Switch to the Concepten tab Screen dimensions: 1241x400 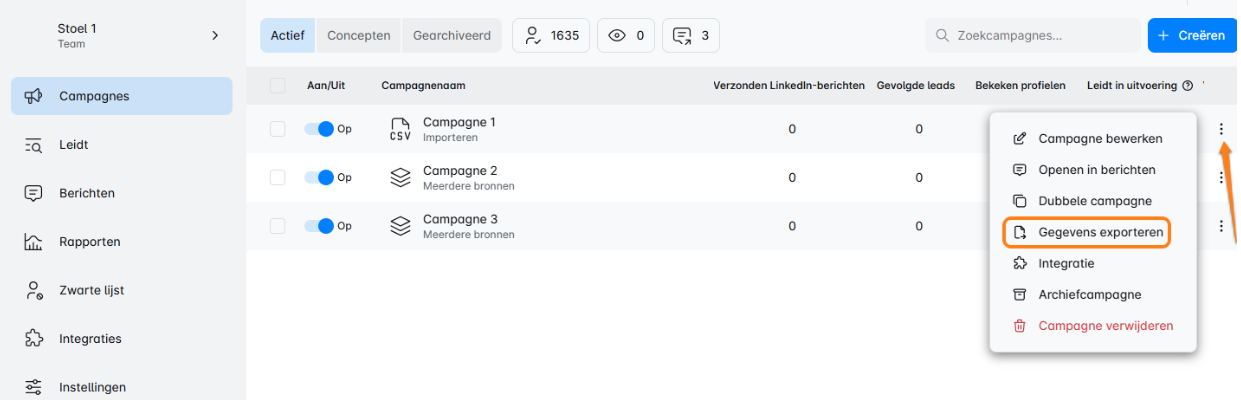tap(359, 35)
